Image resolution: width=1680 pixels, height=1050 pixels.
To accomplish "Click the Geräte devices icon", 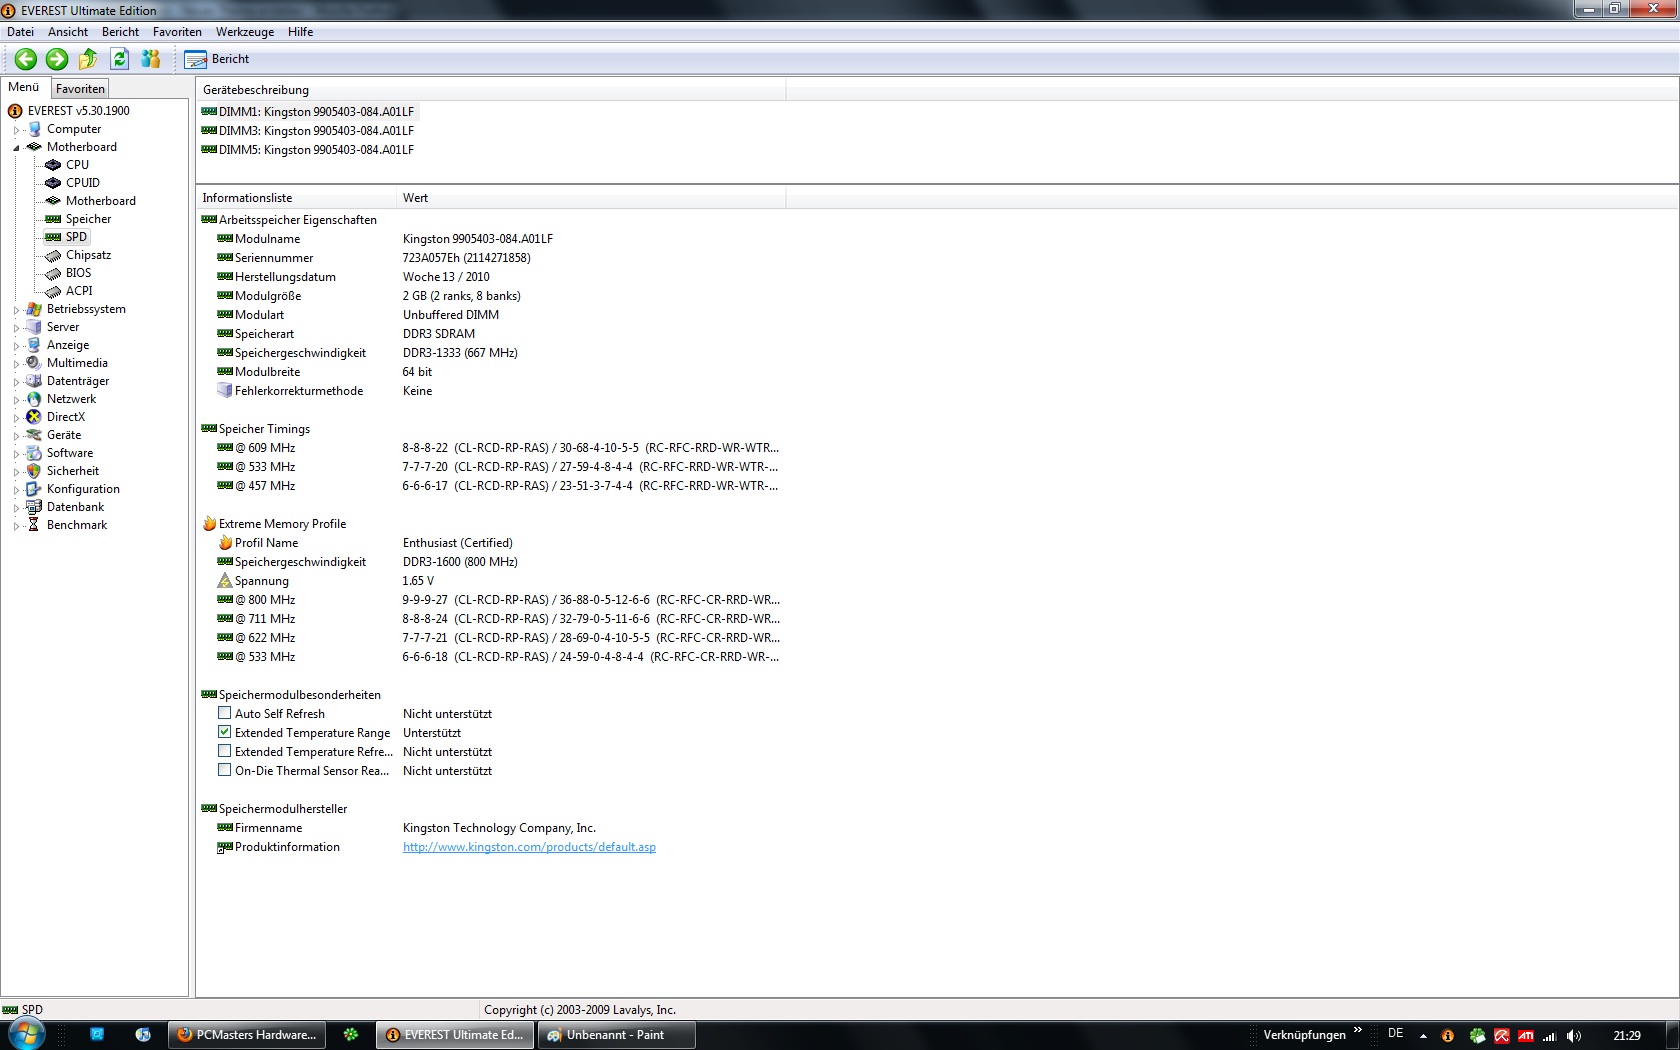I will pos(34,435).
